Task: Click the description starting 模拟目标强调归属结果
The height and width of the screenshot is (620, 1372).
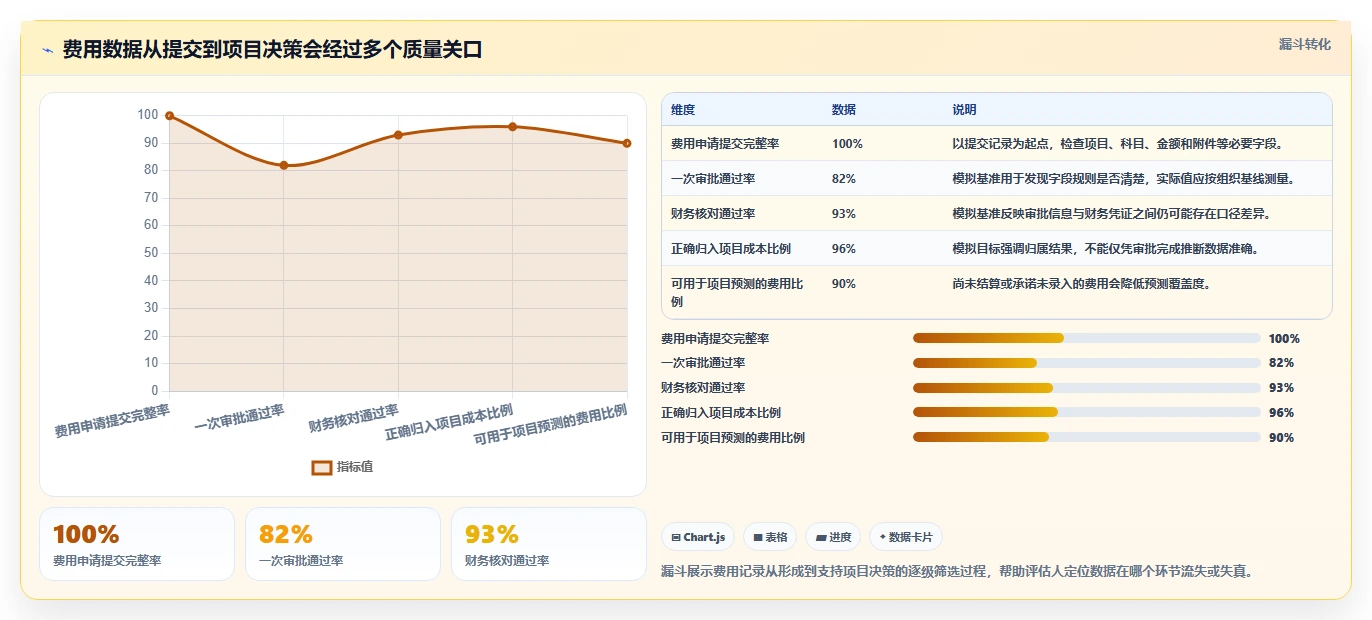Action: coord(1105,249)
